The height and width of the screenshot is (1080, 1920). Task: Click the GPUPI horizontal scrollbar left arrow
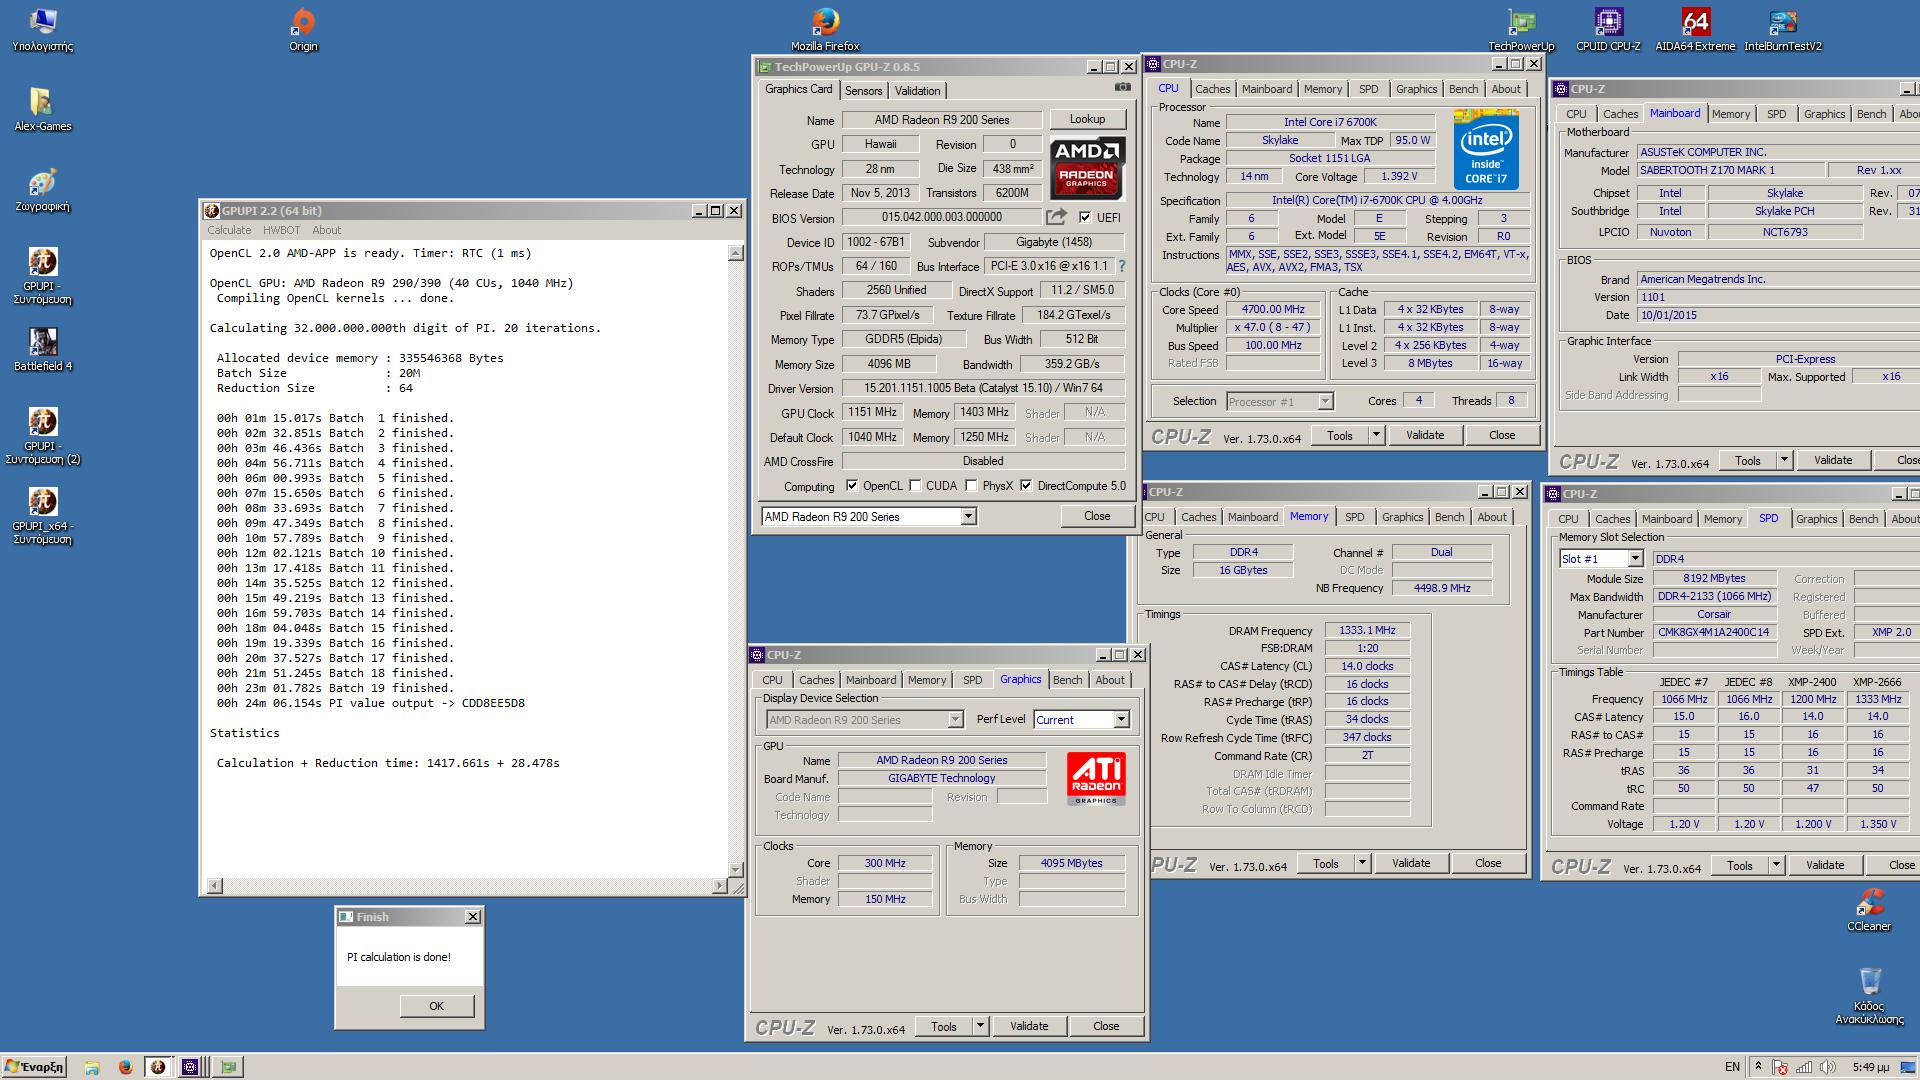214,886
